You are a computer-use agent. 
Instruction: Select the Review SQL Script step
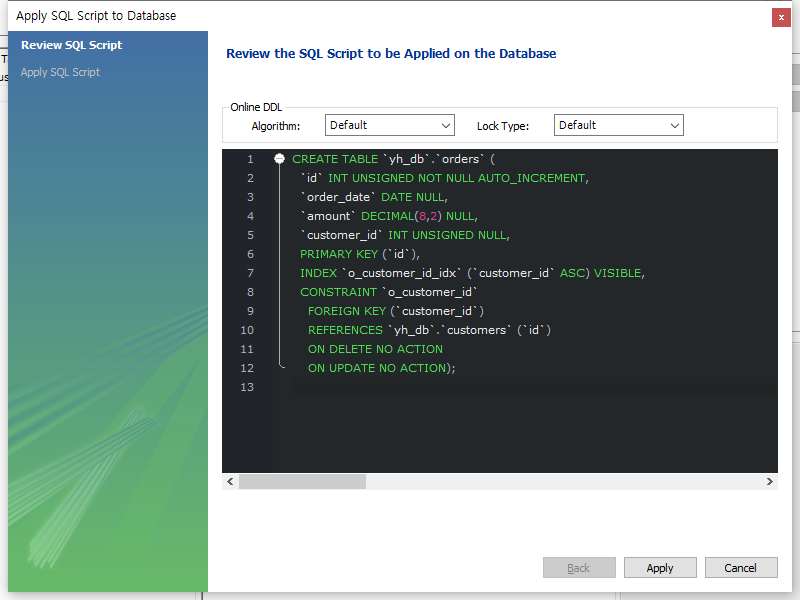tap(69, 45)
